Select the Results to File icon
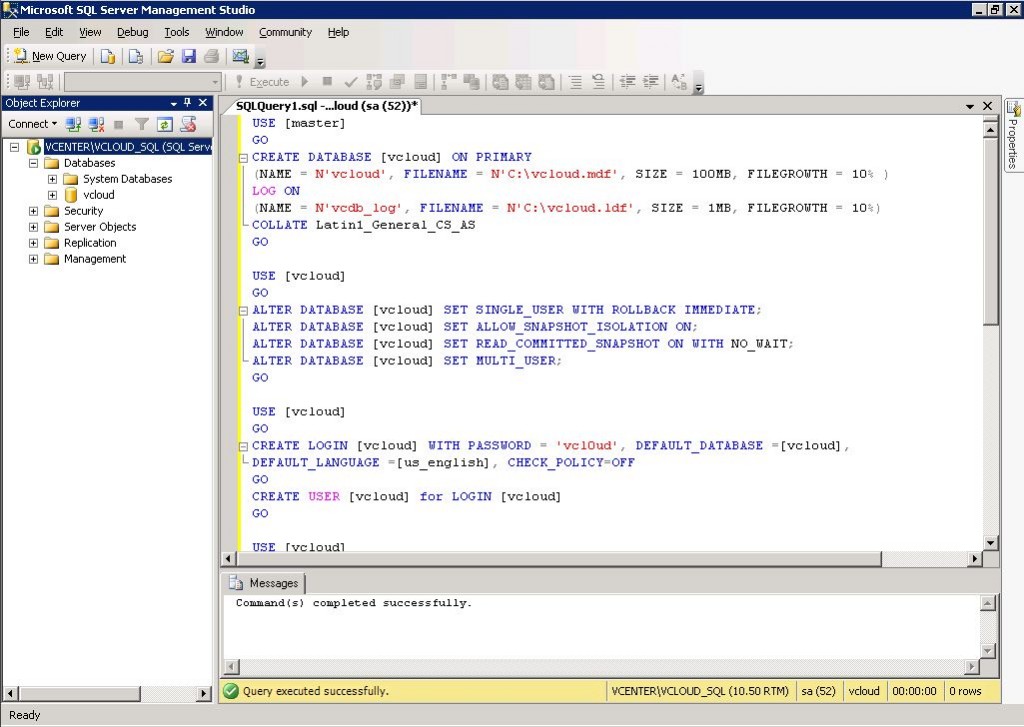1024x727 pixels. pos(547,82)
